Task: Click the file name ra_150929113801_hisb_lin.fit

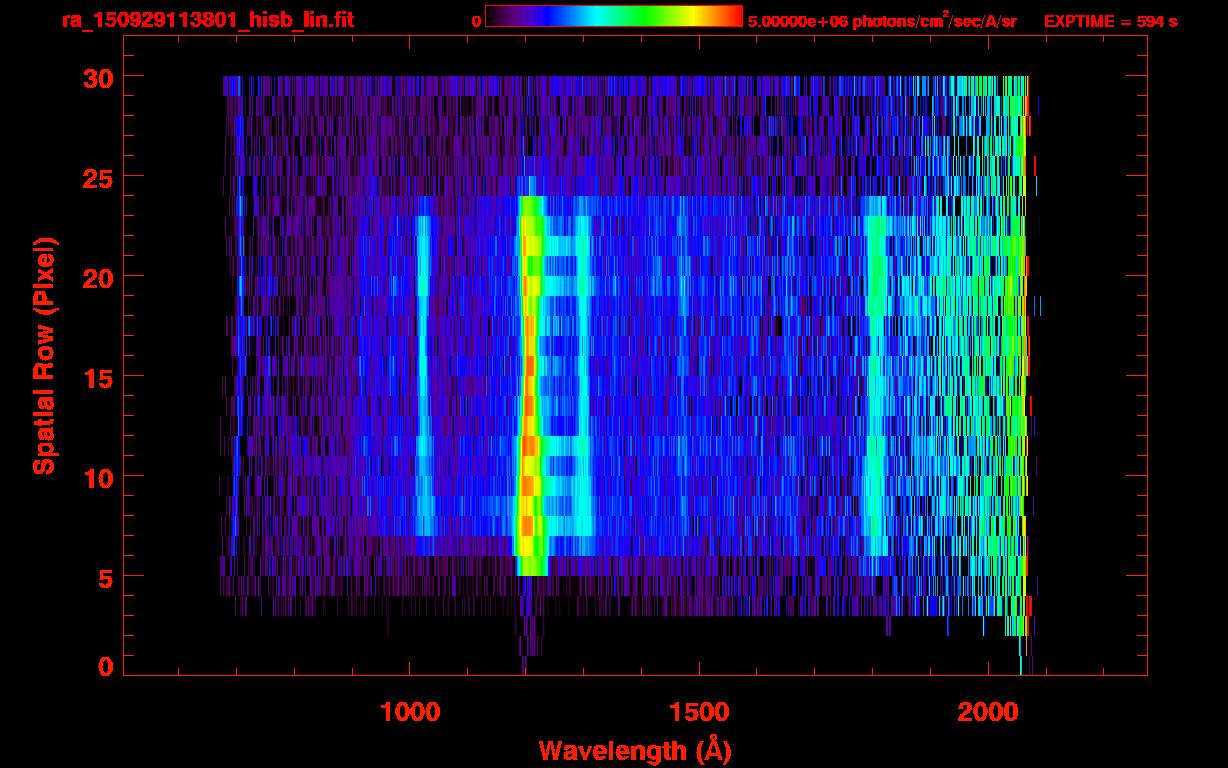Action: pos(207,20)
